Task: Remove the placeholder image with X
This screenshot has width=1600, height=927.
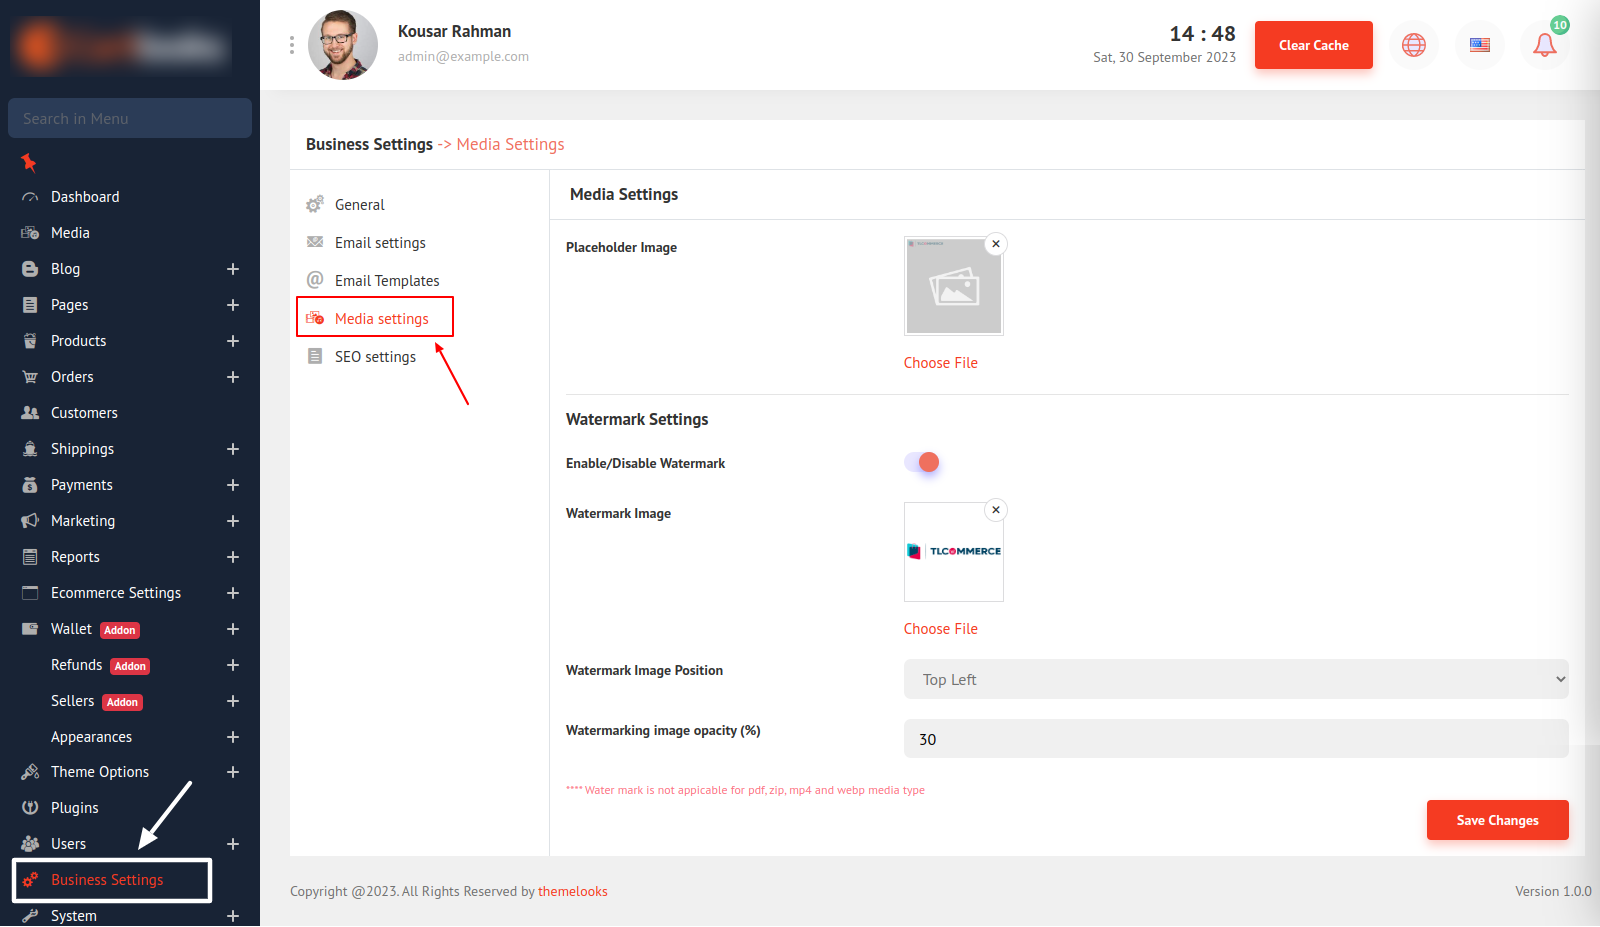Action: click(x=995, y=244)
